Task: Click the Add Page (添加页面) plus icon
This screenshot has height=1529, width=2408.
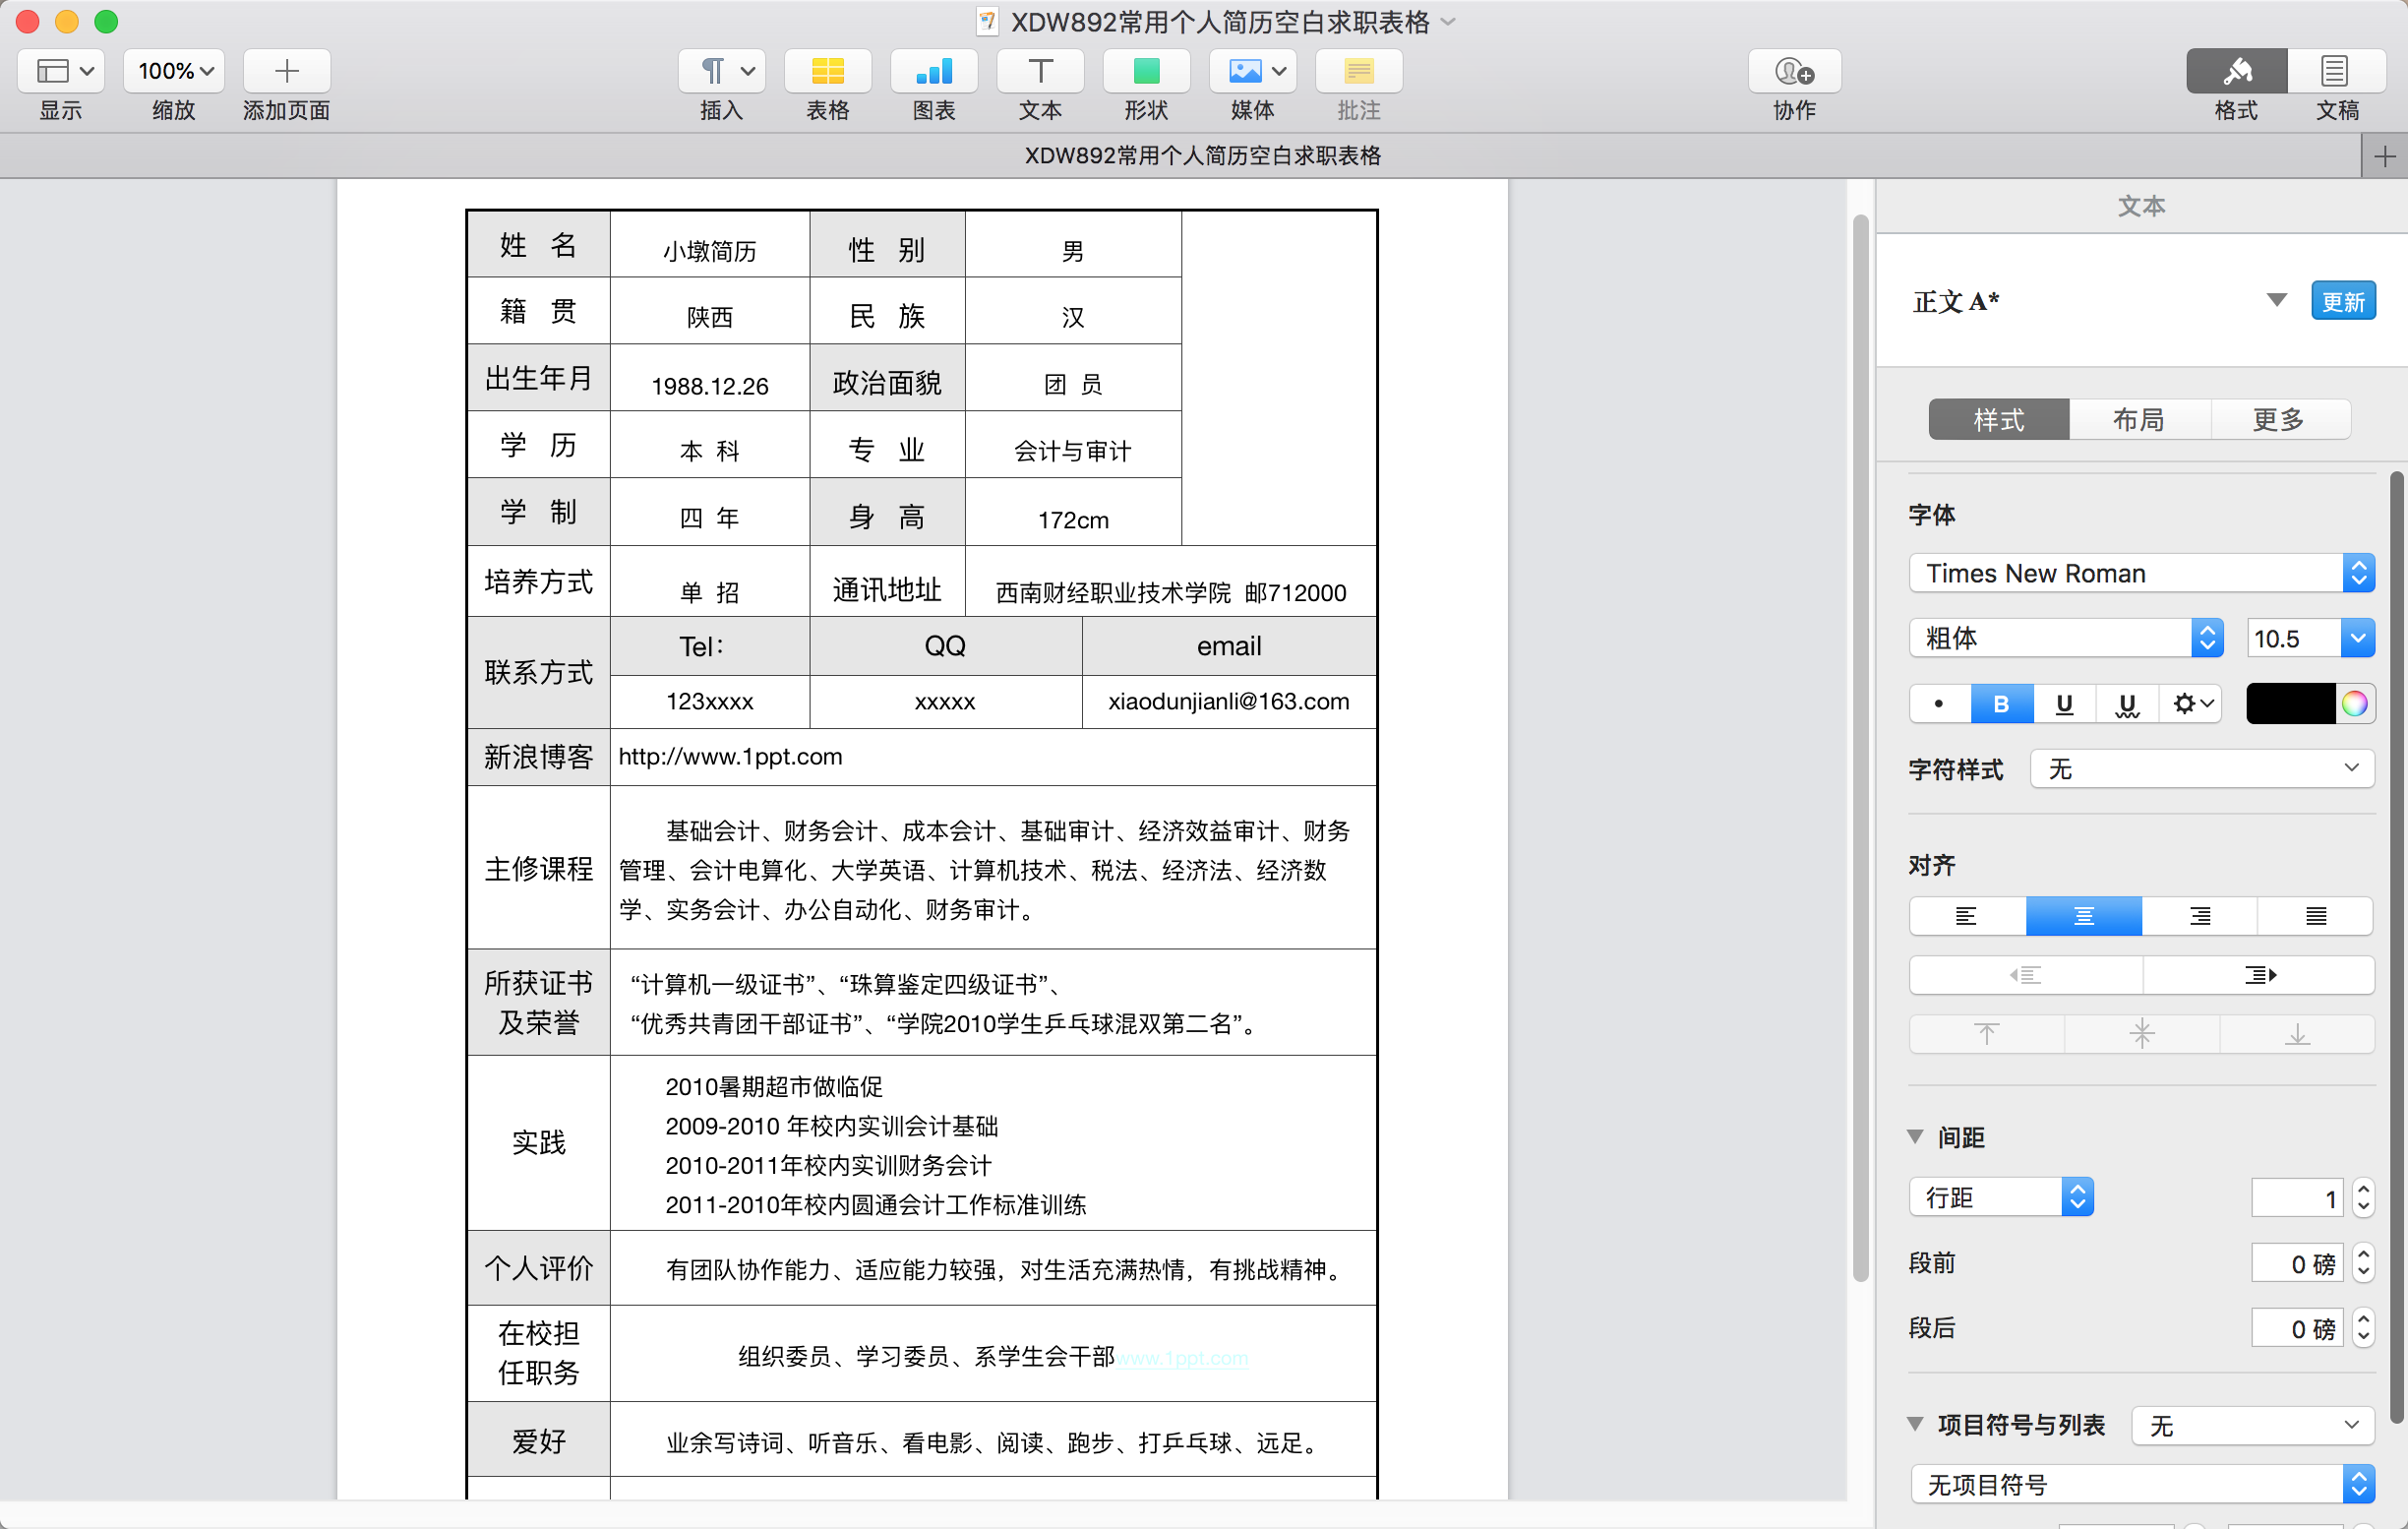Action: (286, 71)
